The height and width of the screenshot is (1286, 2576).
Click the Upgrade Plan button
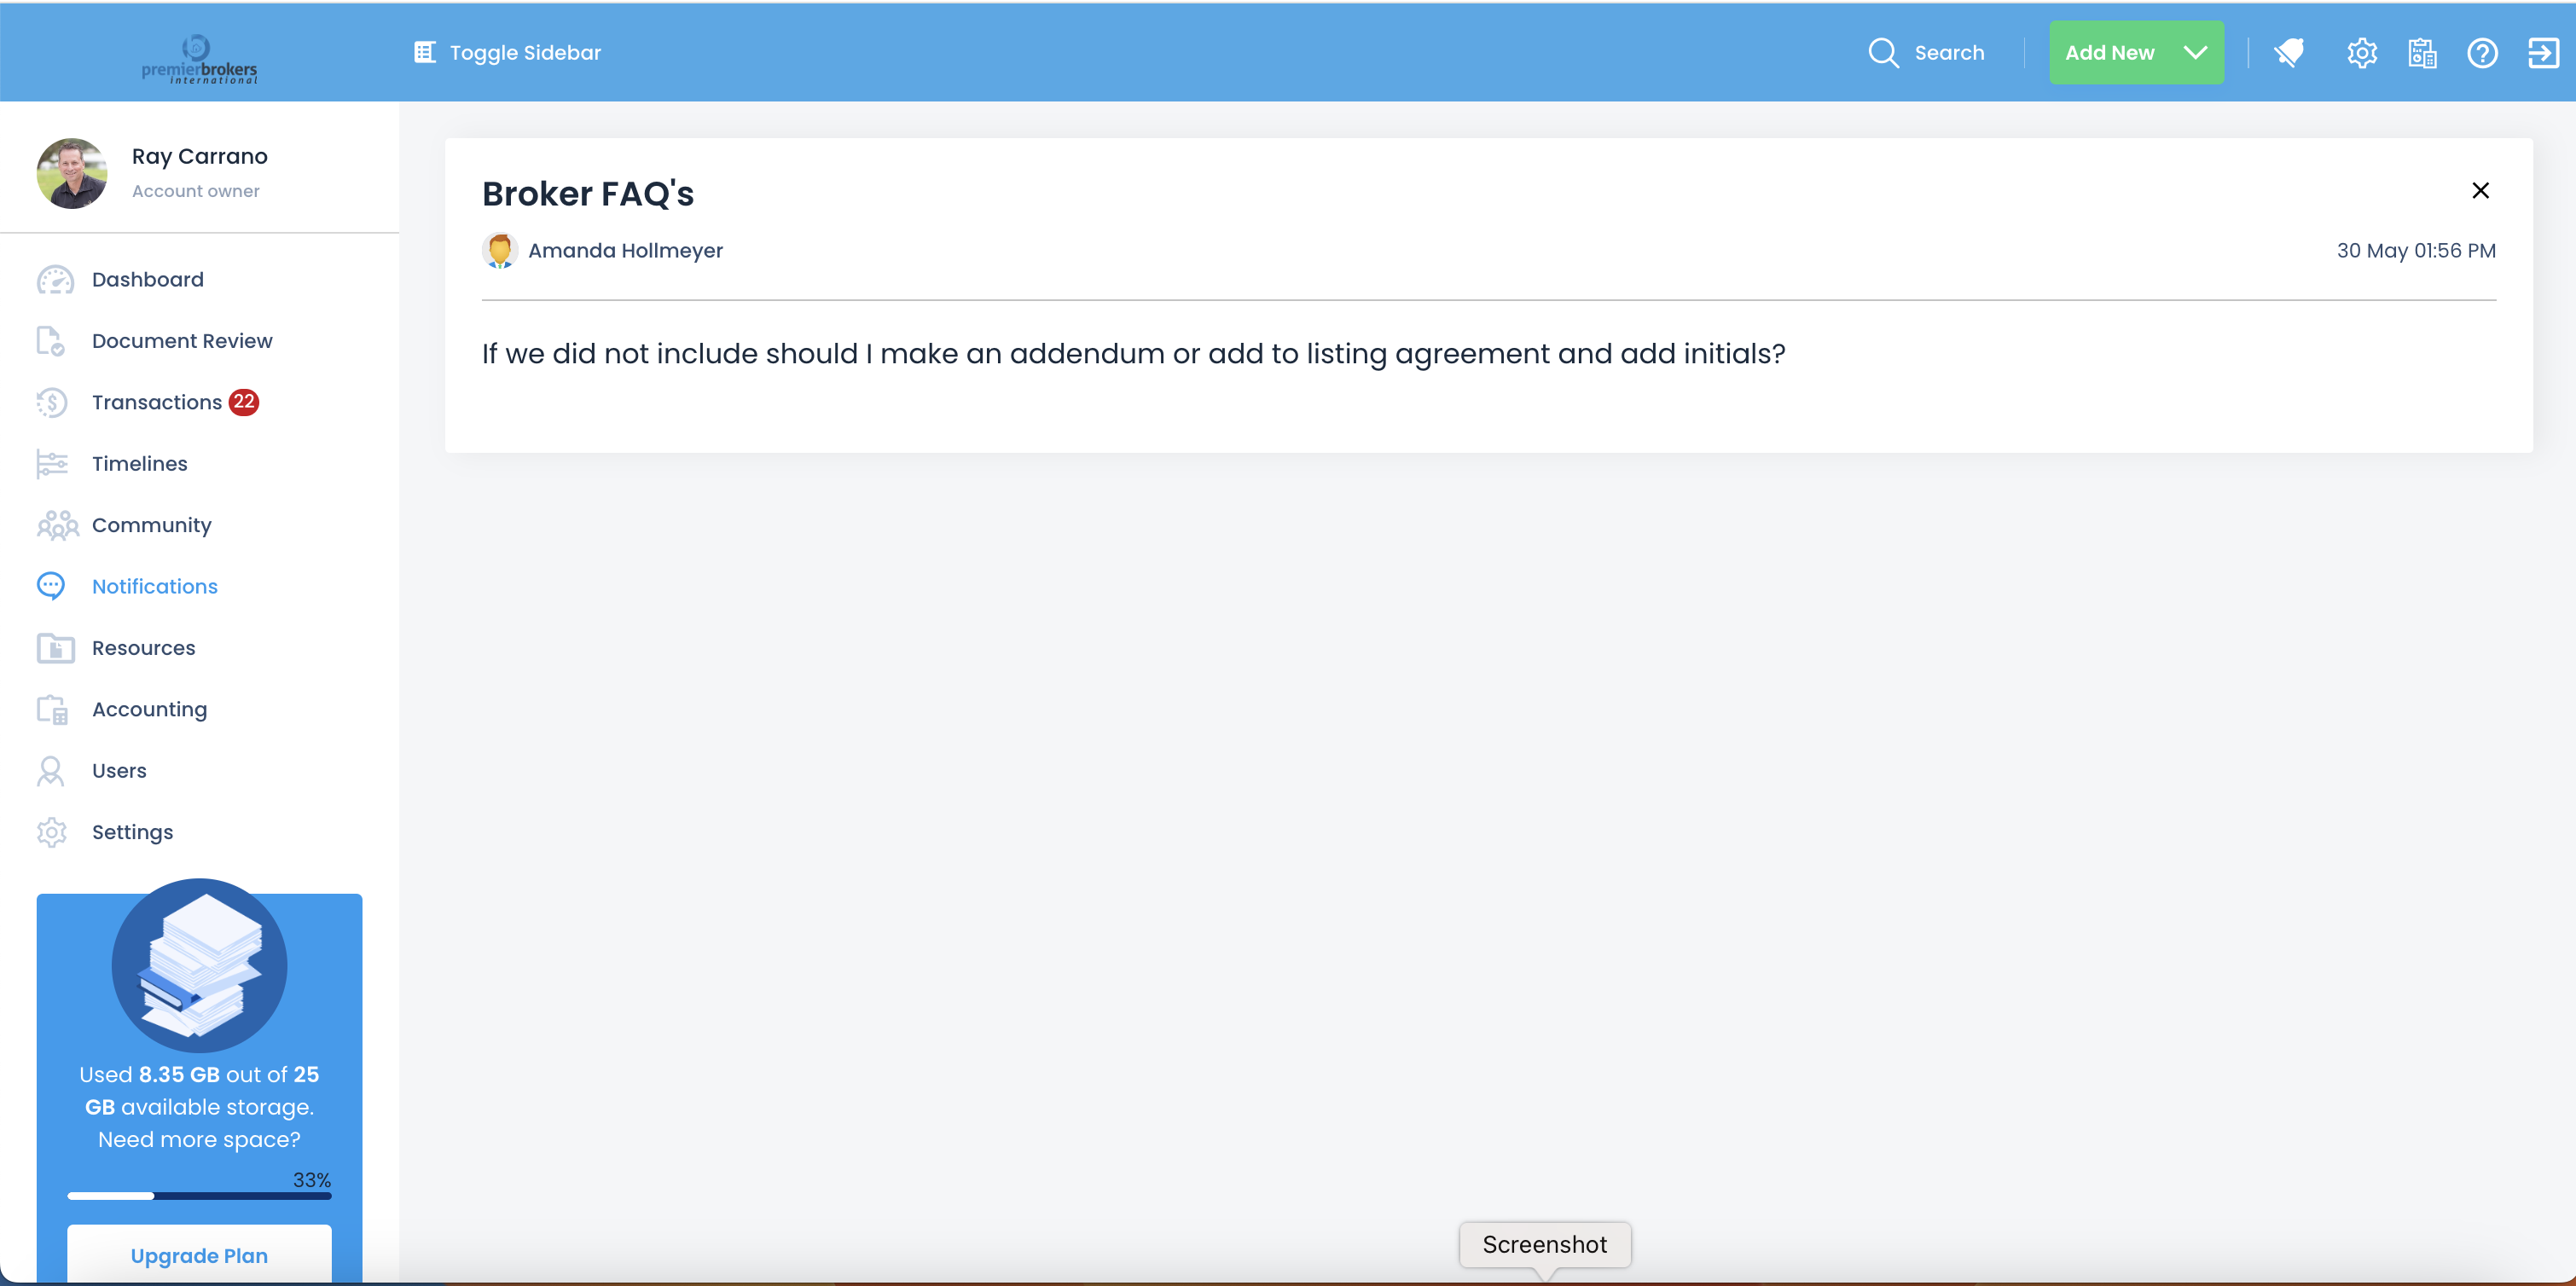pos(199,1255)
